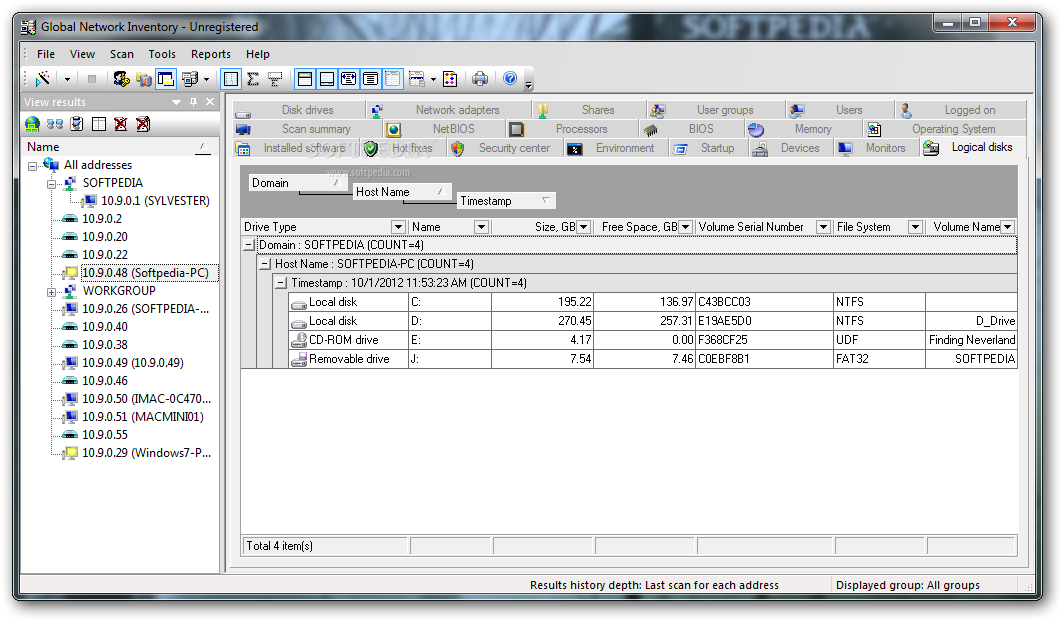
Task: Toggle the View results panel toolbar button
Action: [165, 79]
